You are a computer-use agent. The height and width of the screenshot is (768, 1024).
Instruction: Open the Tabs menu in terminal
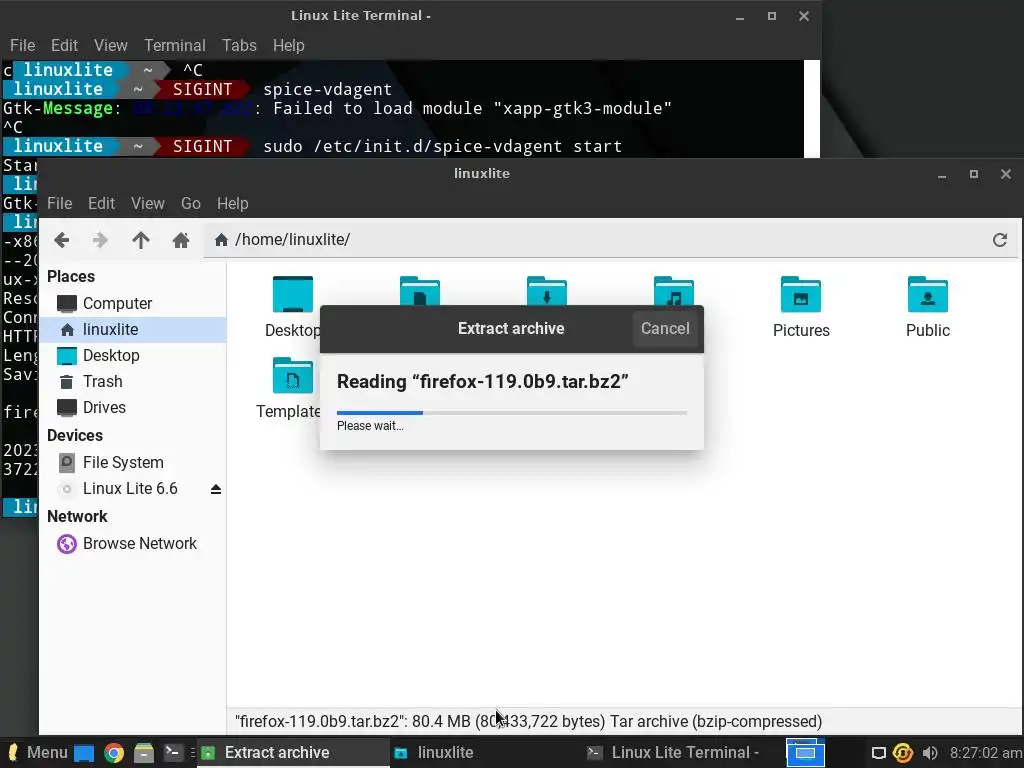coord(239,46)
